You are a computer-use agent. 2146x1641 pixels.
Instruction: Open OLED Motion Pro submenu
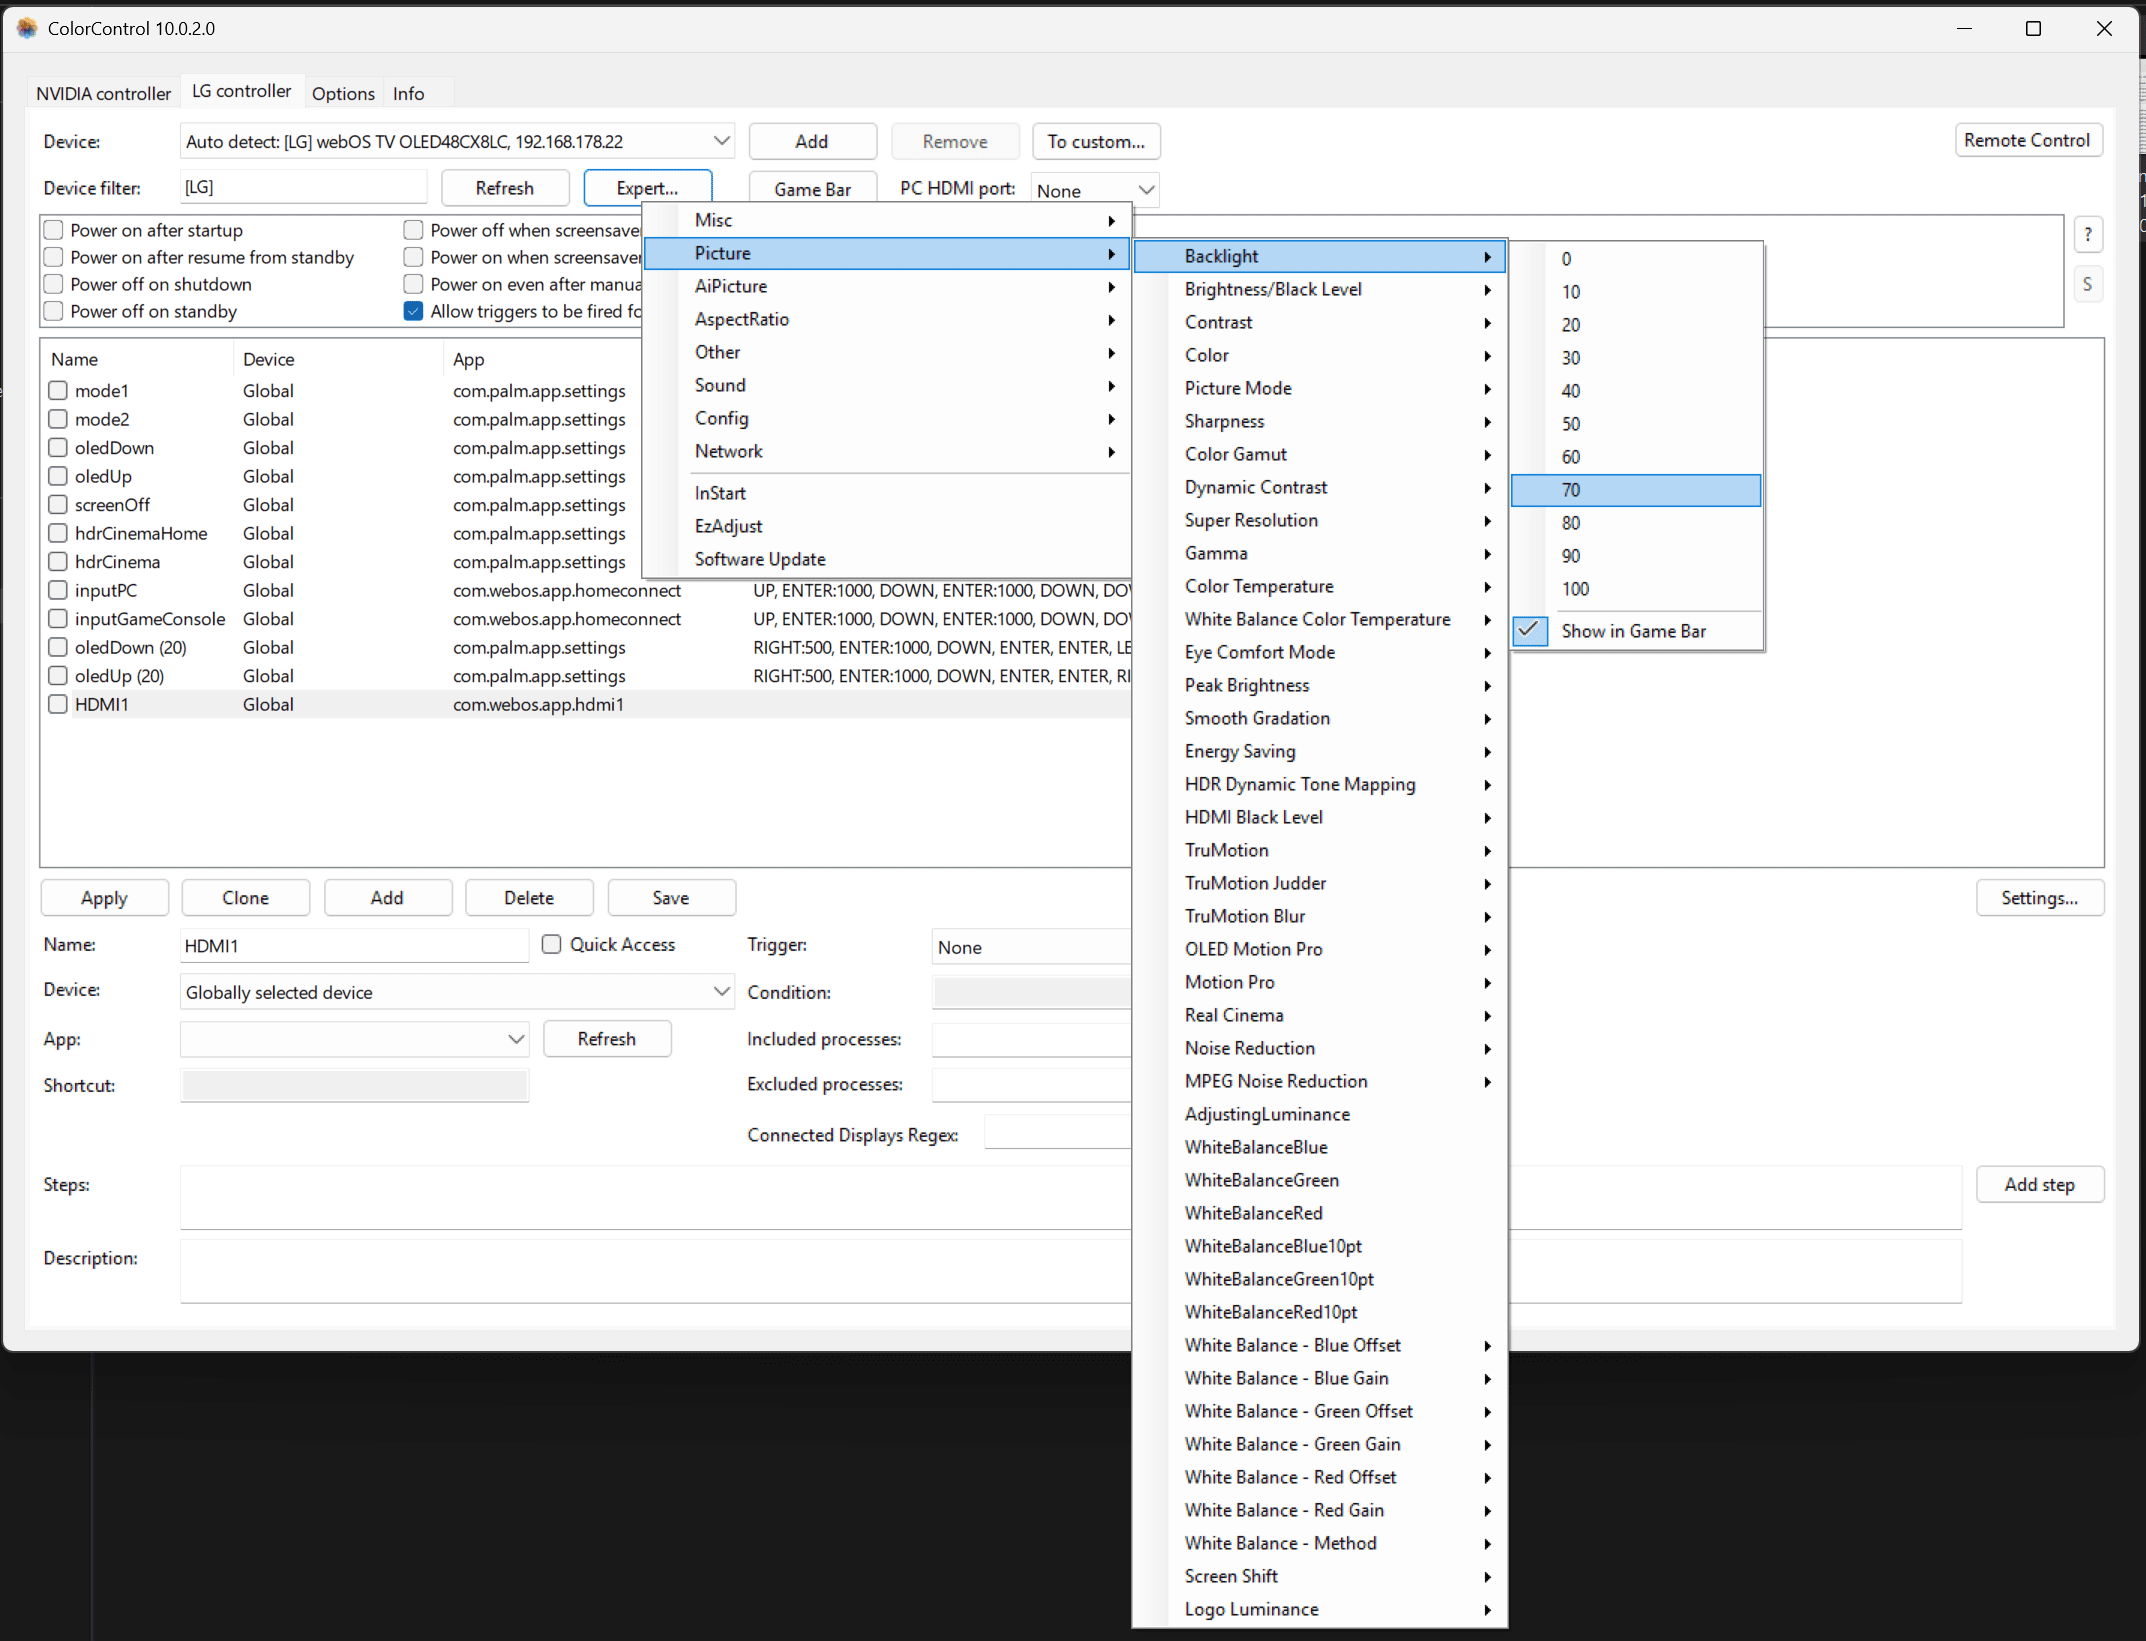pos(1320,949)
